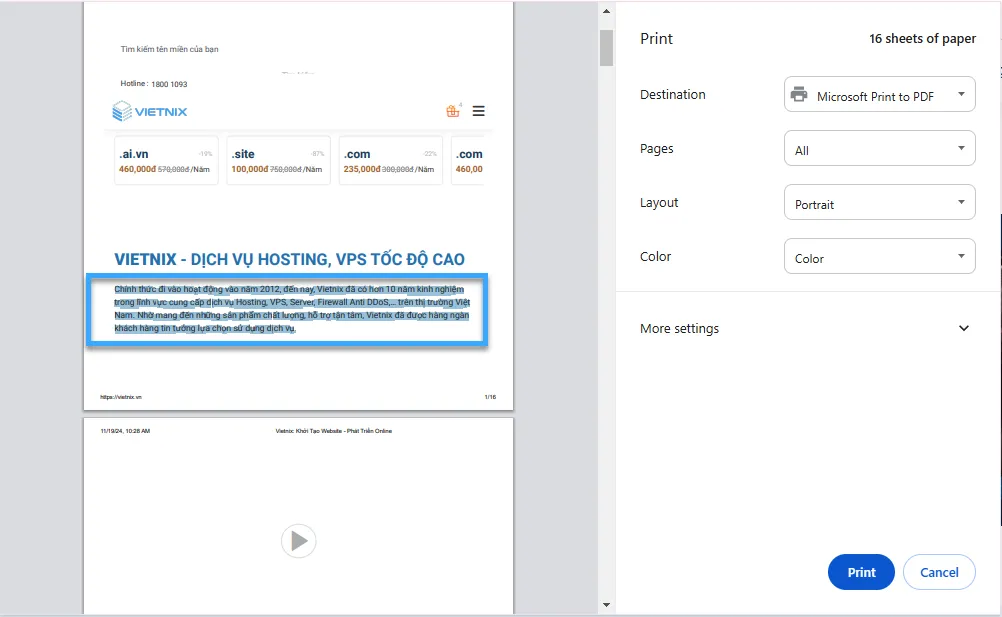Click the https://vietnix.vn footer URL

121,397
